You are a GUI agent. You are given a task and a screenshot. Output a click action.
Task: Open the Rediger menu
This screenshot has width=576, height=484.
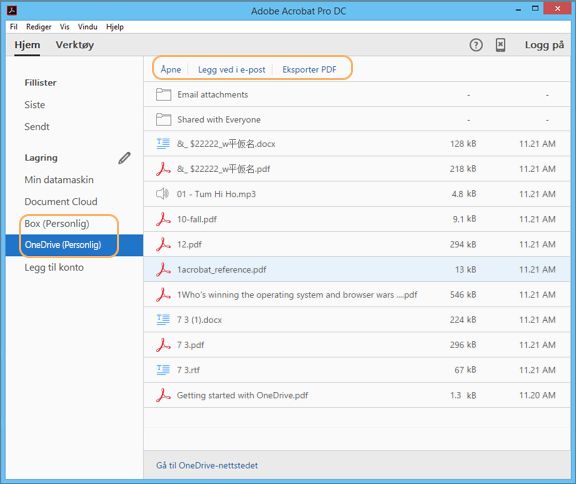39,27
